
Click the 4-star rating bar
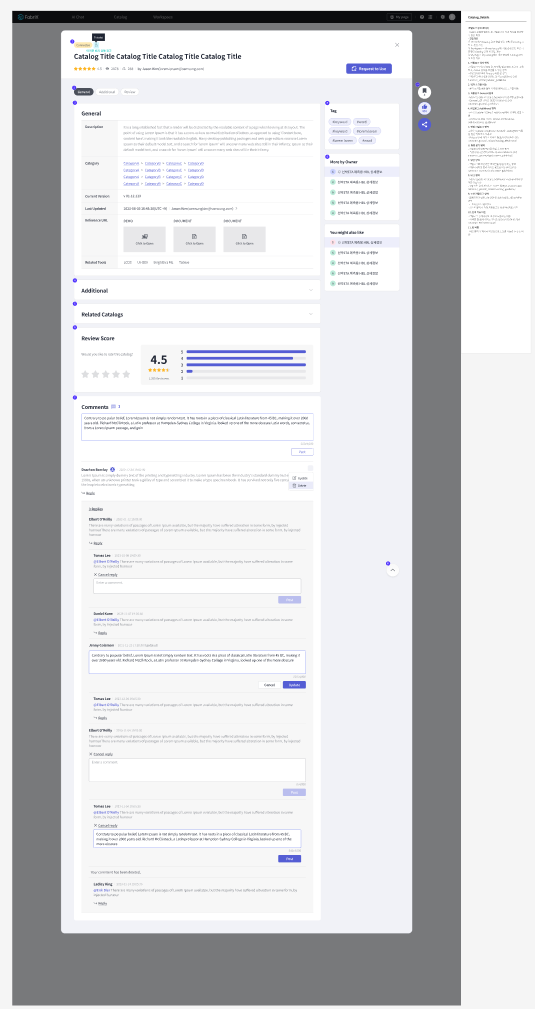click(x=247, y=358)
